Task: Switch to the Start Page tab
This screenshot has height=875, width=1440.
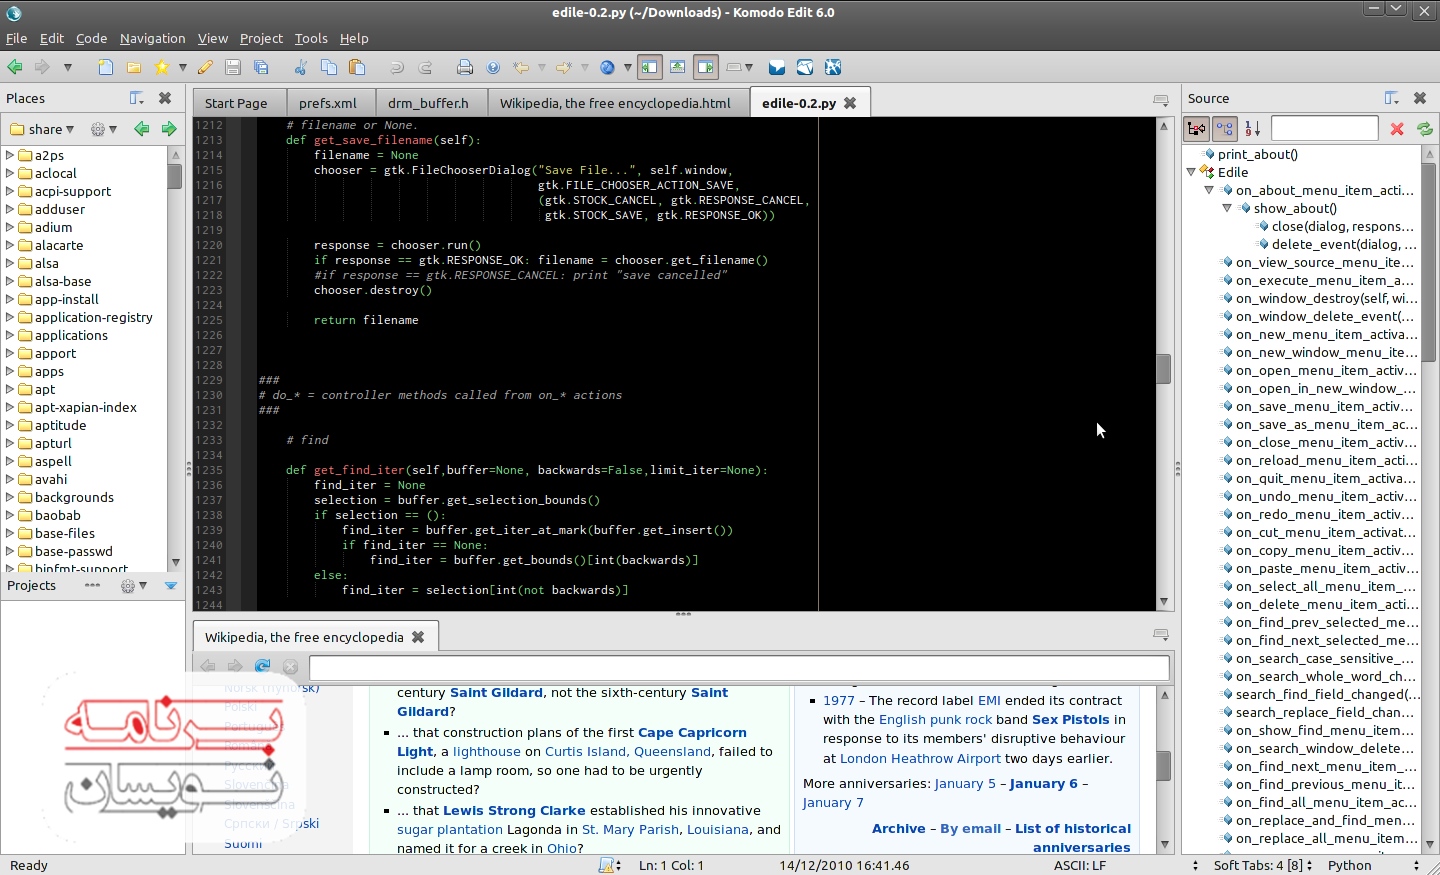Action: pyautogui.click(x=236, y=103)
